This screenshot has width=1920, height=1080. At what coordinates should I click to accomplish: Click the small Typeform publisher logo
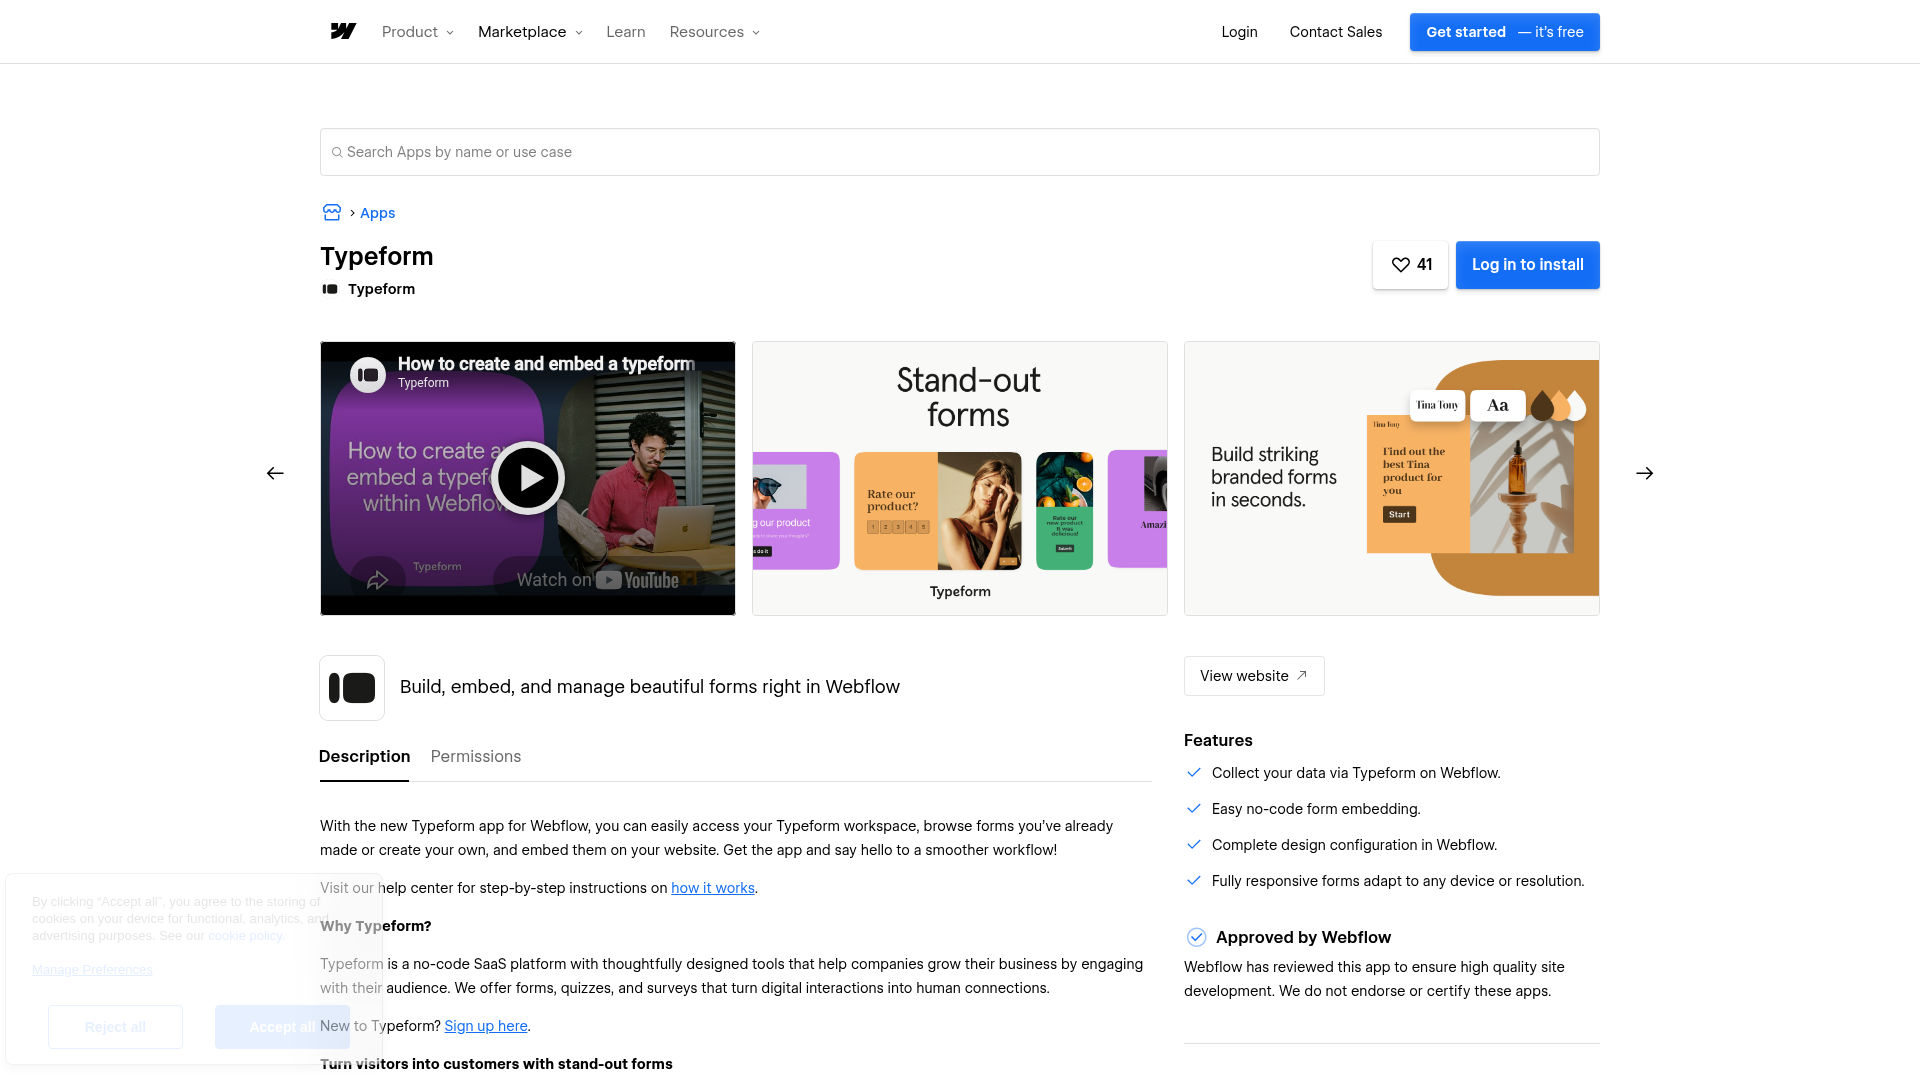(x=330, y=289)
